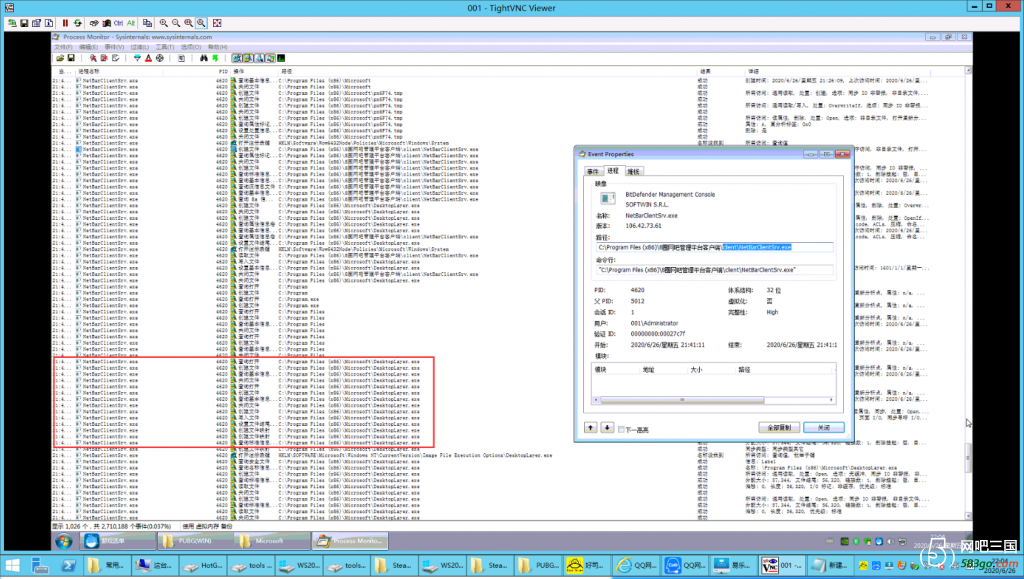Zoom out of the TightVNC view
1024x579 pixels.
(x=176, y=23)
